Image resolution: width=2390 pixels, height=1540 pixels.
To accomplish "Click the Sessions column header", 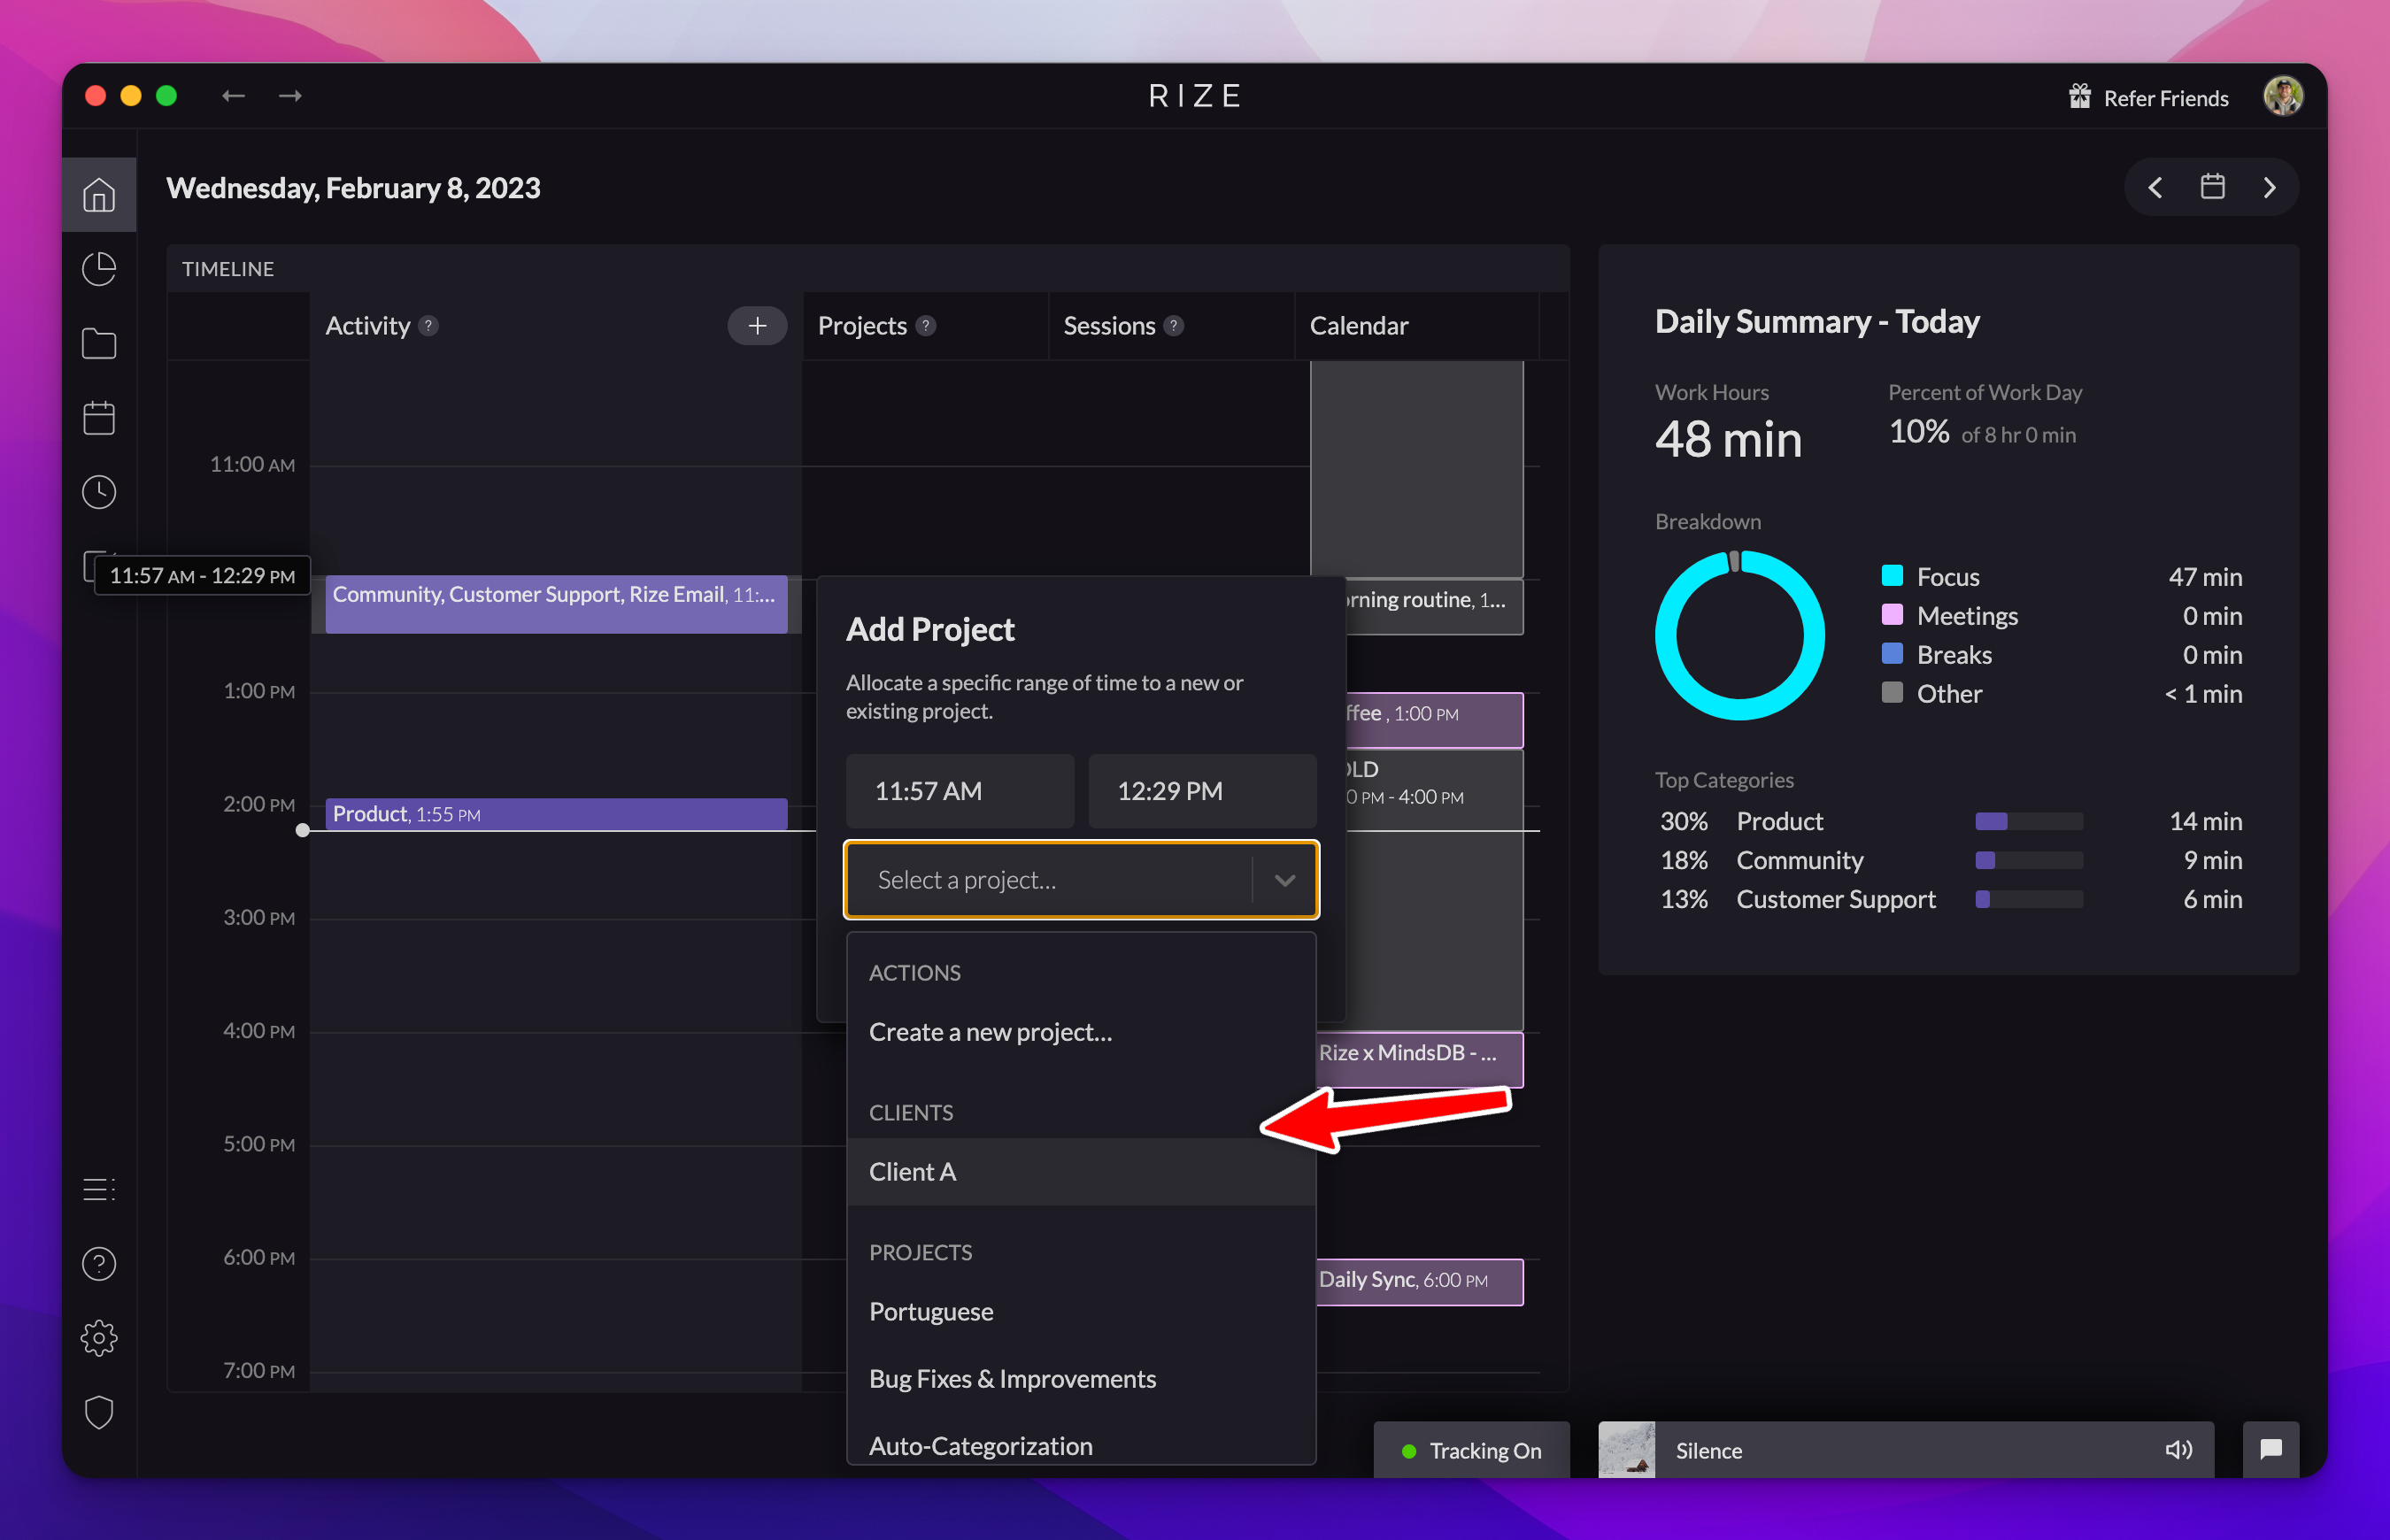I will [x=1109, y=326].
